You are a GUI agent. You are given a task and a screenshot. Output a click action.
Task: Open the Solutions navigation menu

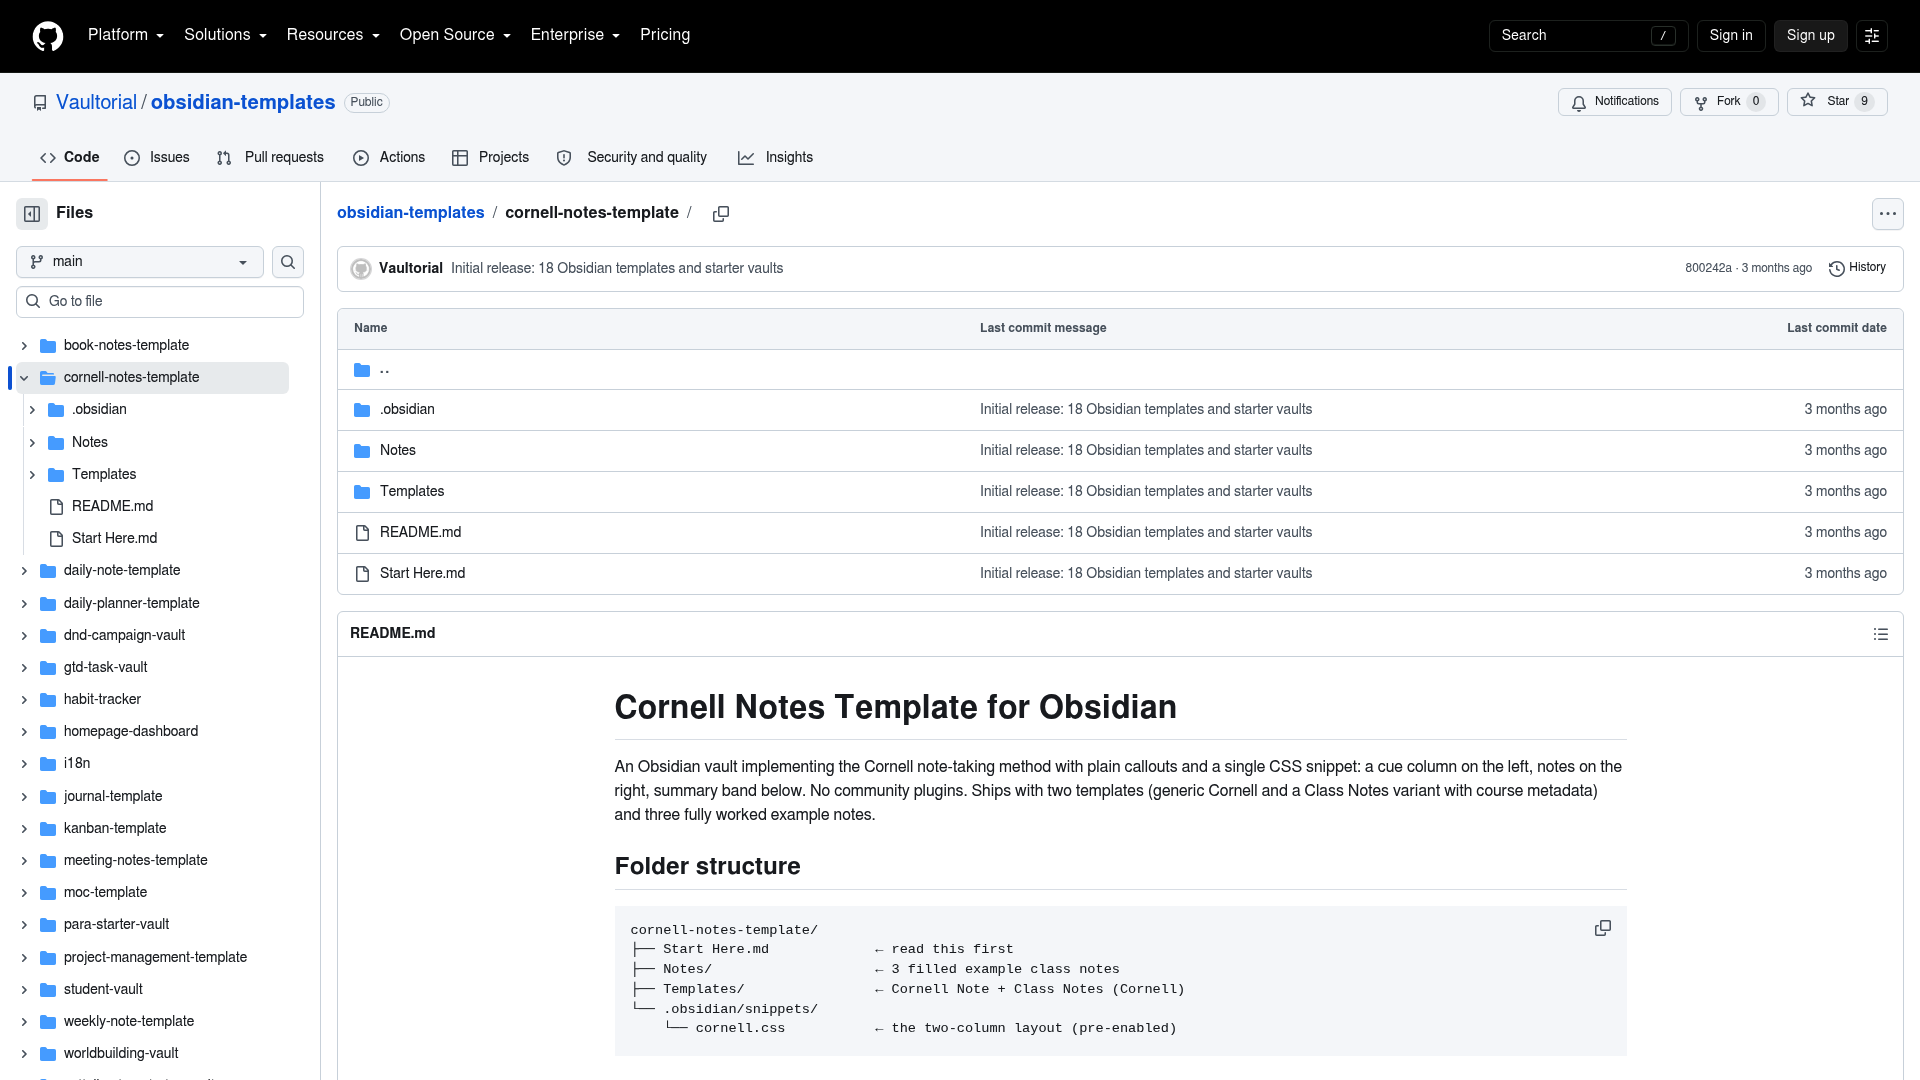pos(225,35)
